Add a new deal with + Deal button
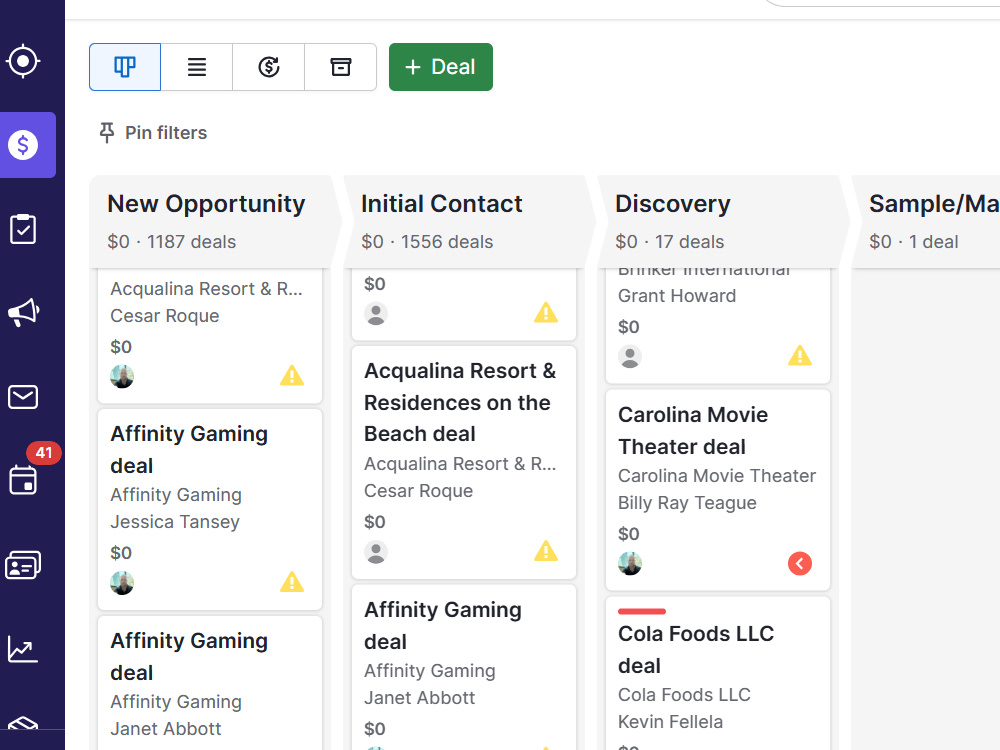1000x750 pixels. [441, 67]
